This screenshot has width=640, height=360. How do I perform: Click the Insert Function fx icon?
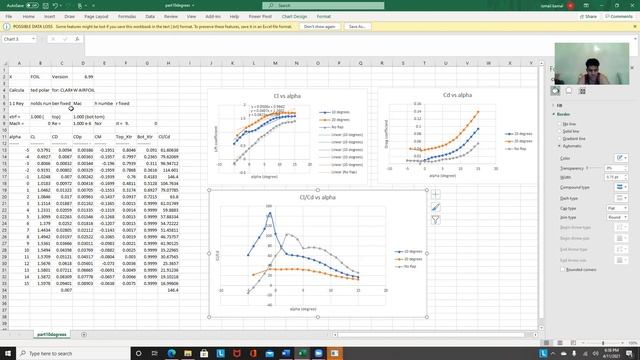click(77, 39)
